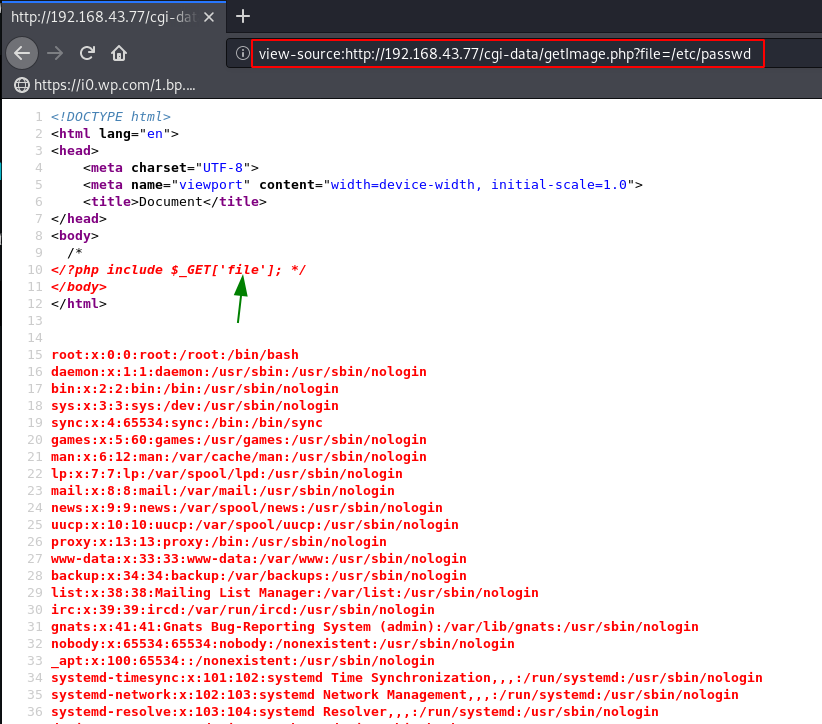This screenshot has height=724, width=822.
Task: Click the view-source URL address field
Action: pos(507,53)
